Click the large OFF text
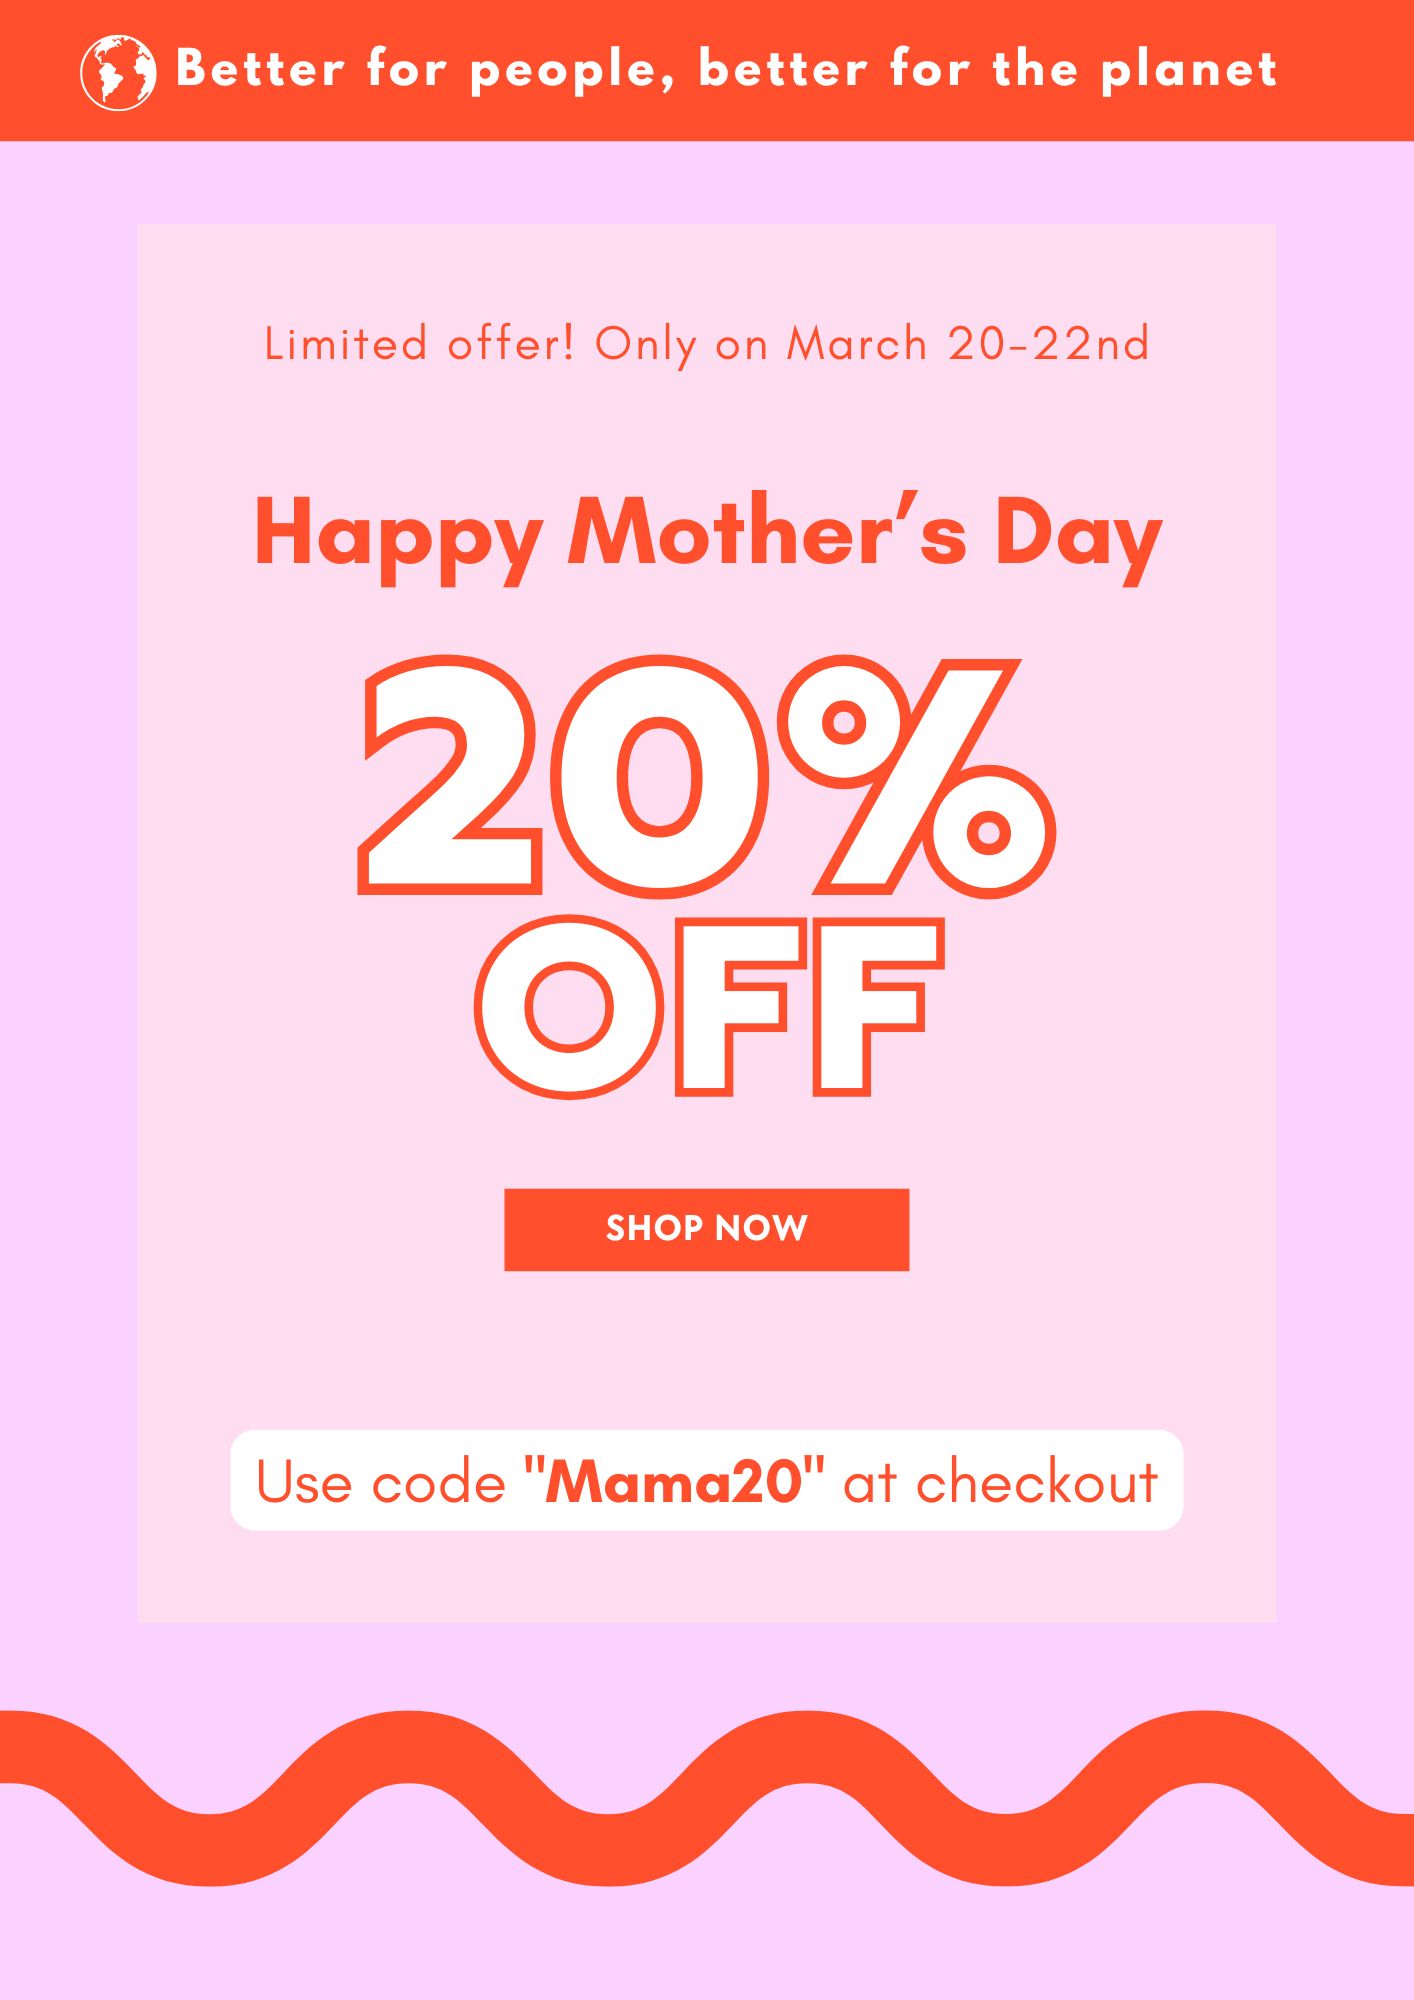 [x=709, y=1007]
